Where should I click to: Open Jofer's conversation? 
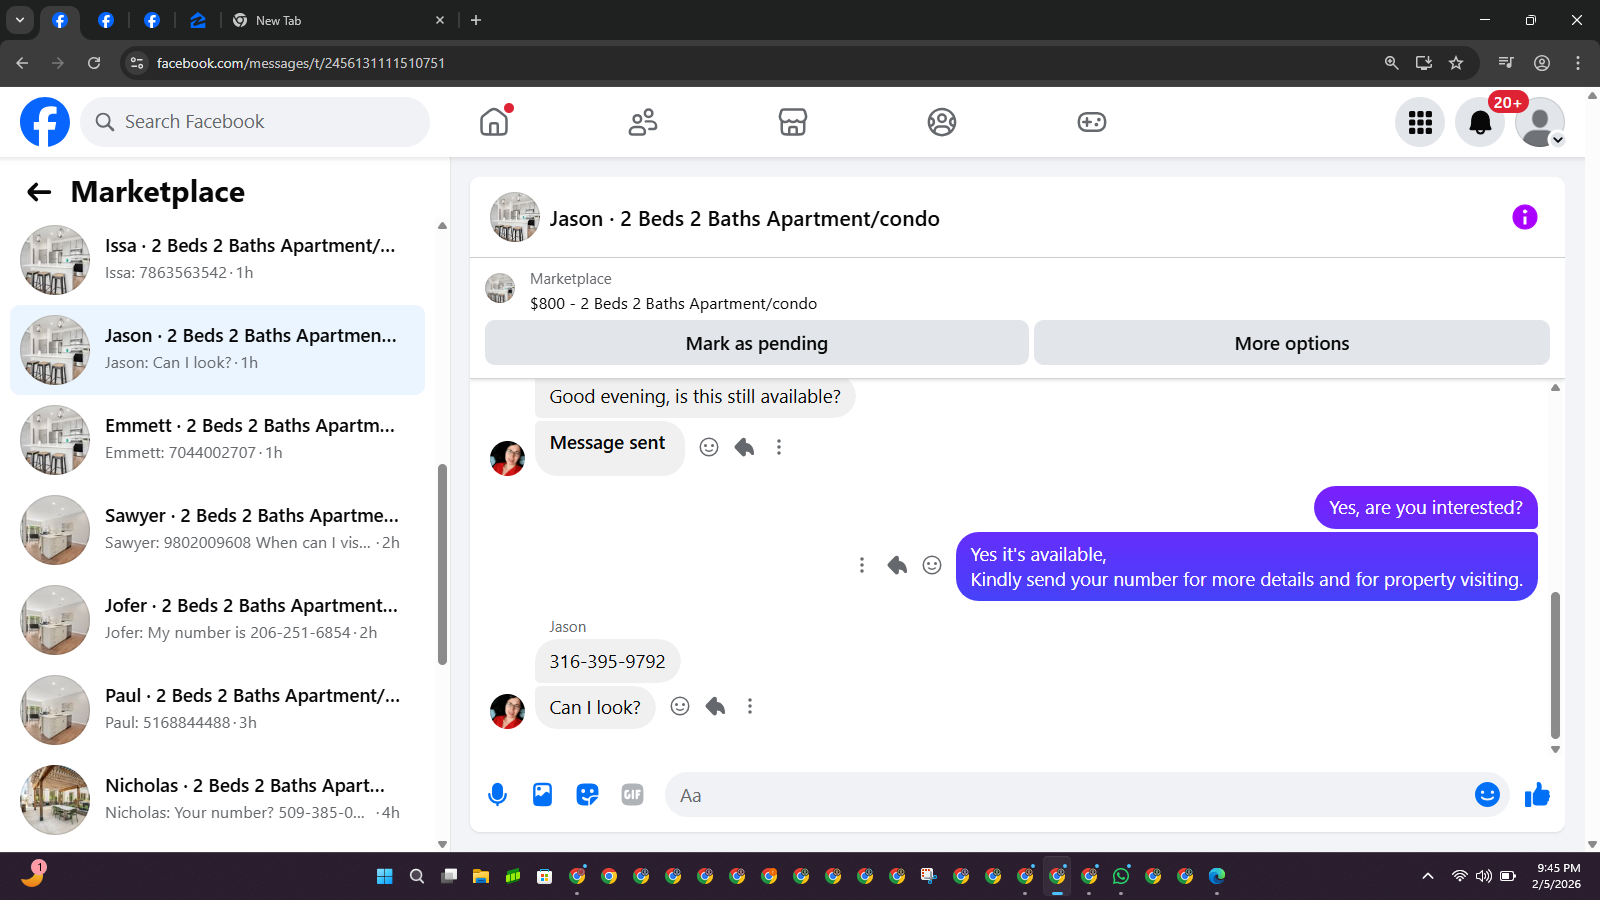click(x=217, y=620)
